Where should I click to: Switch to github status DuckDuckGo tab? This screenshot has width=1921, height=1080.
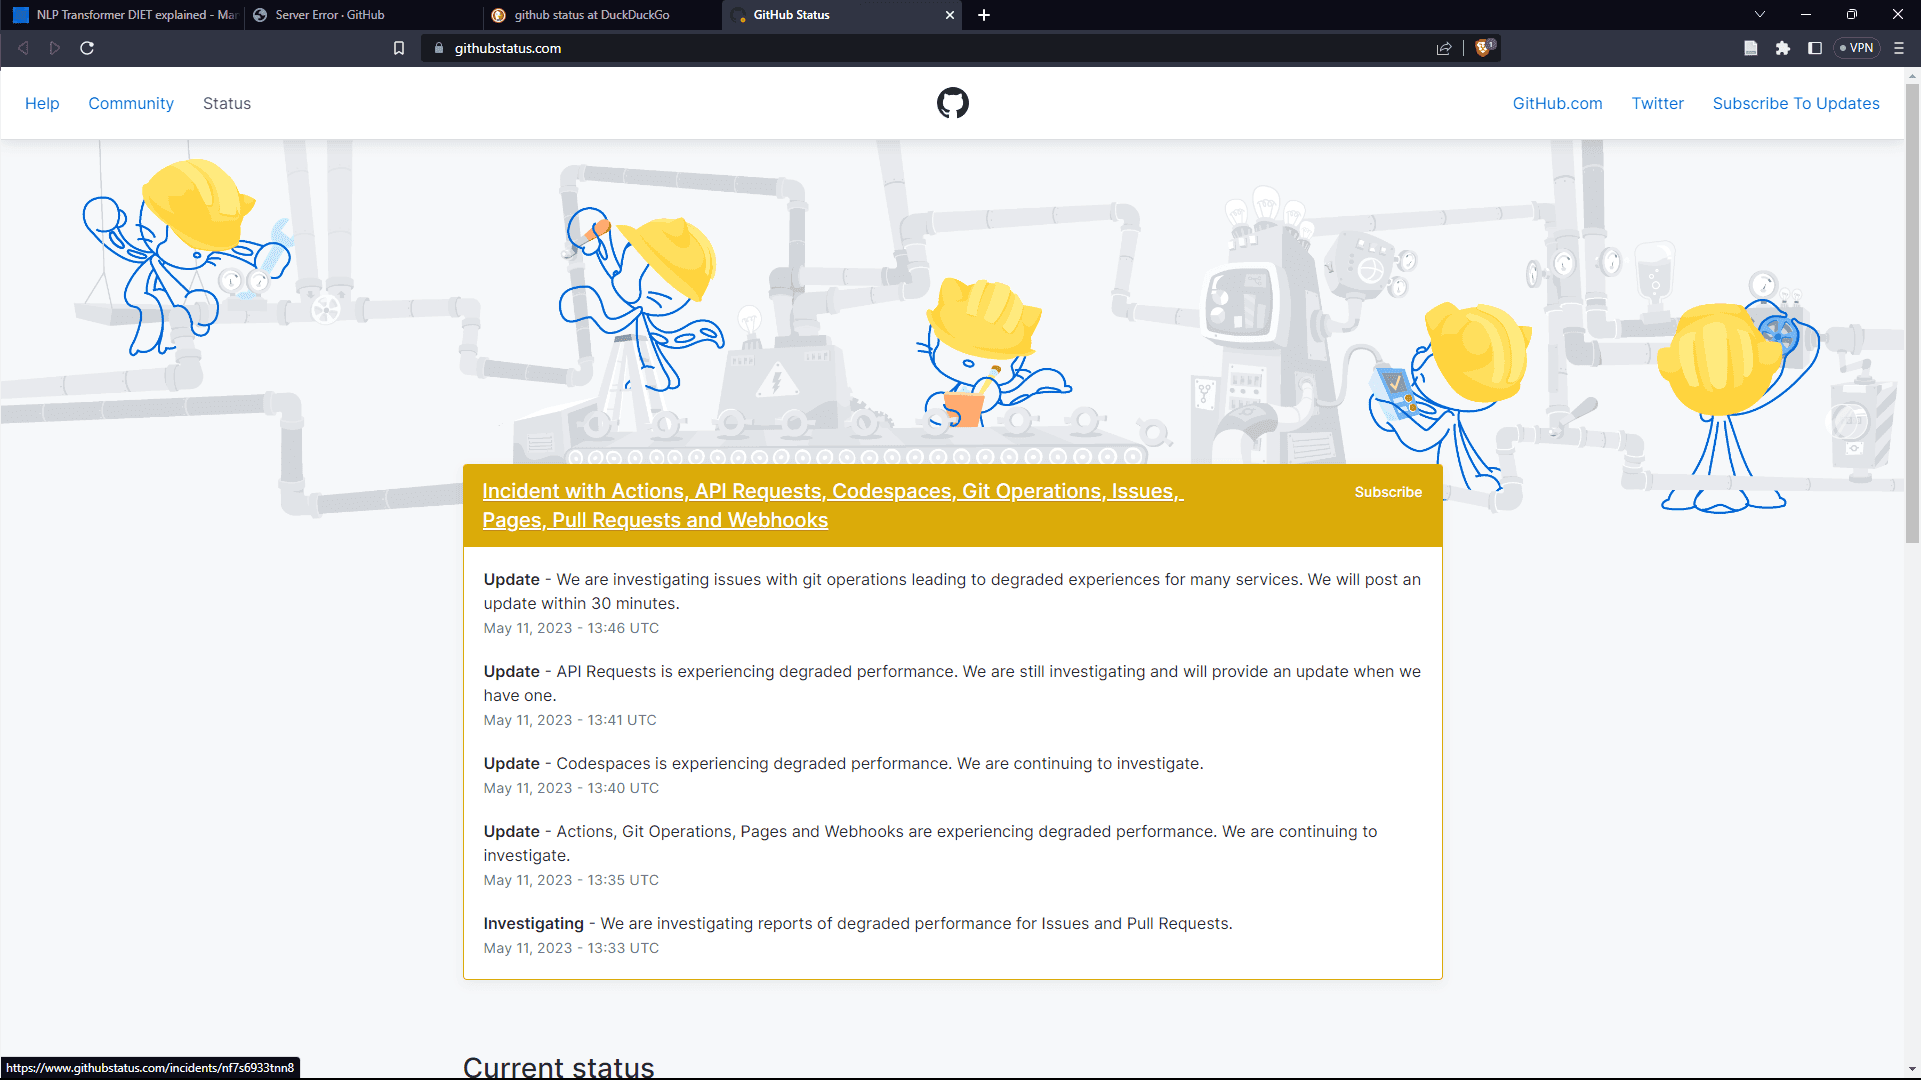[x=603, y=15]
